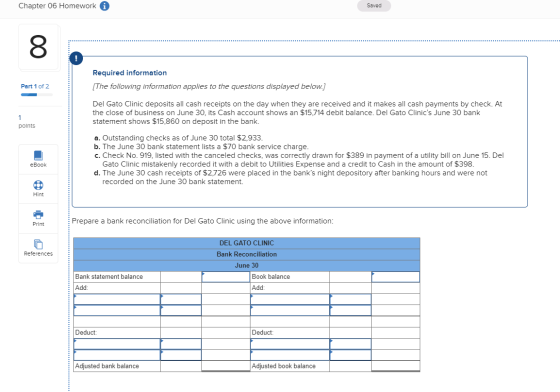The height and width of the screenshot is (392, 560).
Task: Click the Saved status pill
Action: (374, 6)
